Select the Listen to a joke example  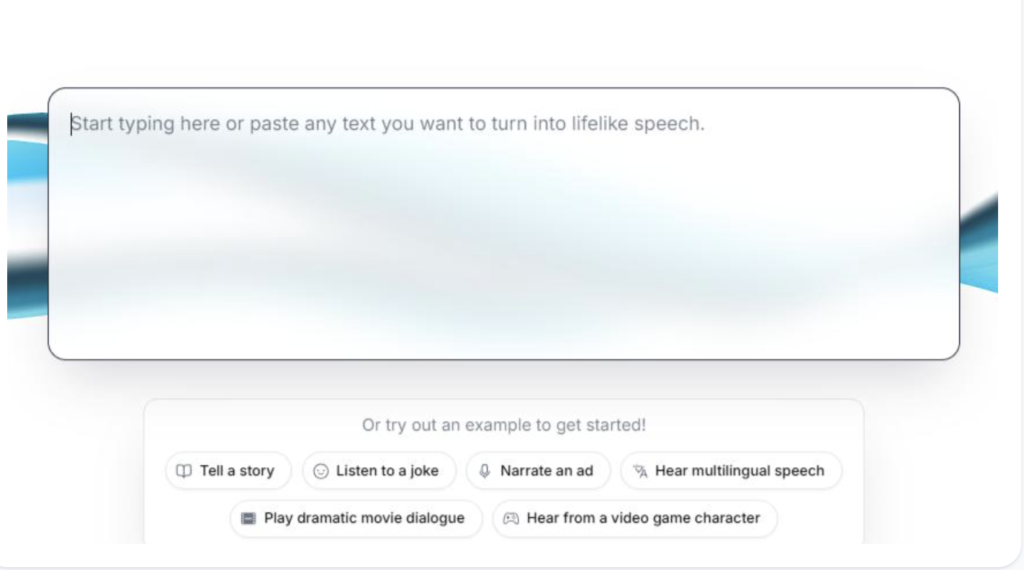(379, 471)
